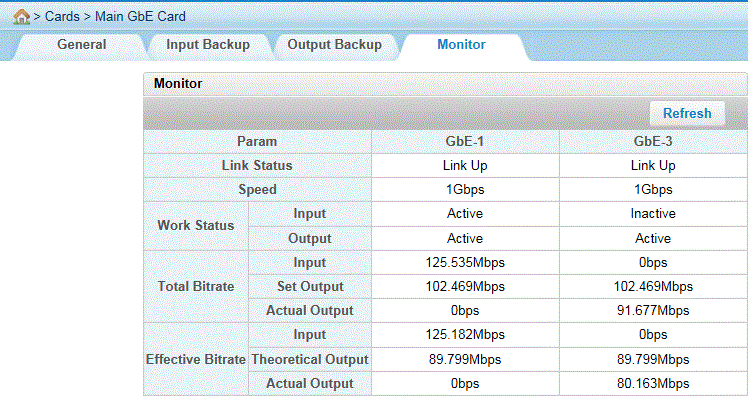The height and width of the screenshot is (397, 748).
Task: Click GbE-1 Work Status Input Active
Action: [x=465, y=213]
